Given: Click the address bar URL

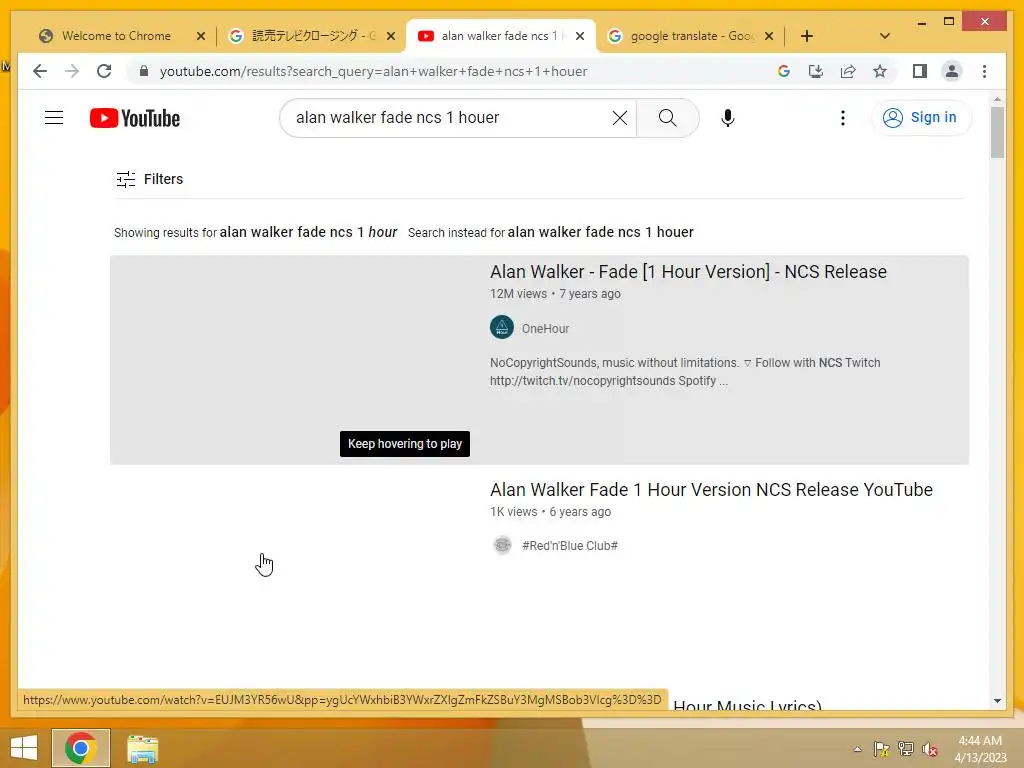Looking at the screenshot, I should coord(373,71).
